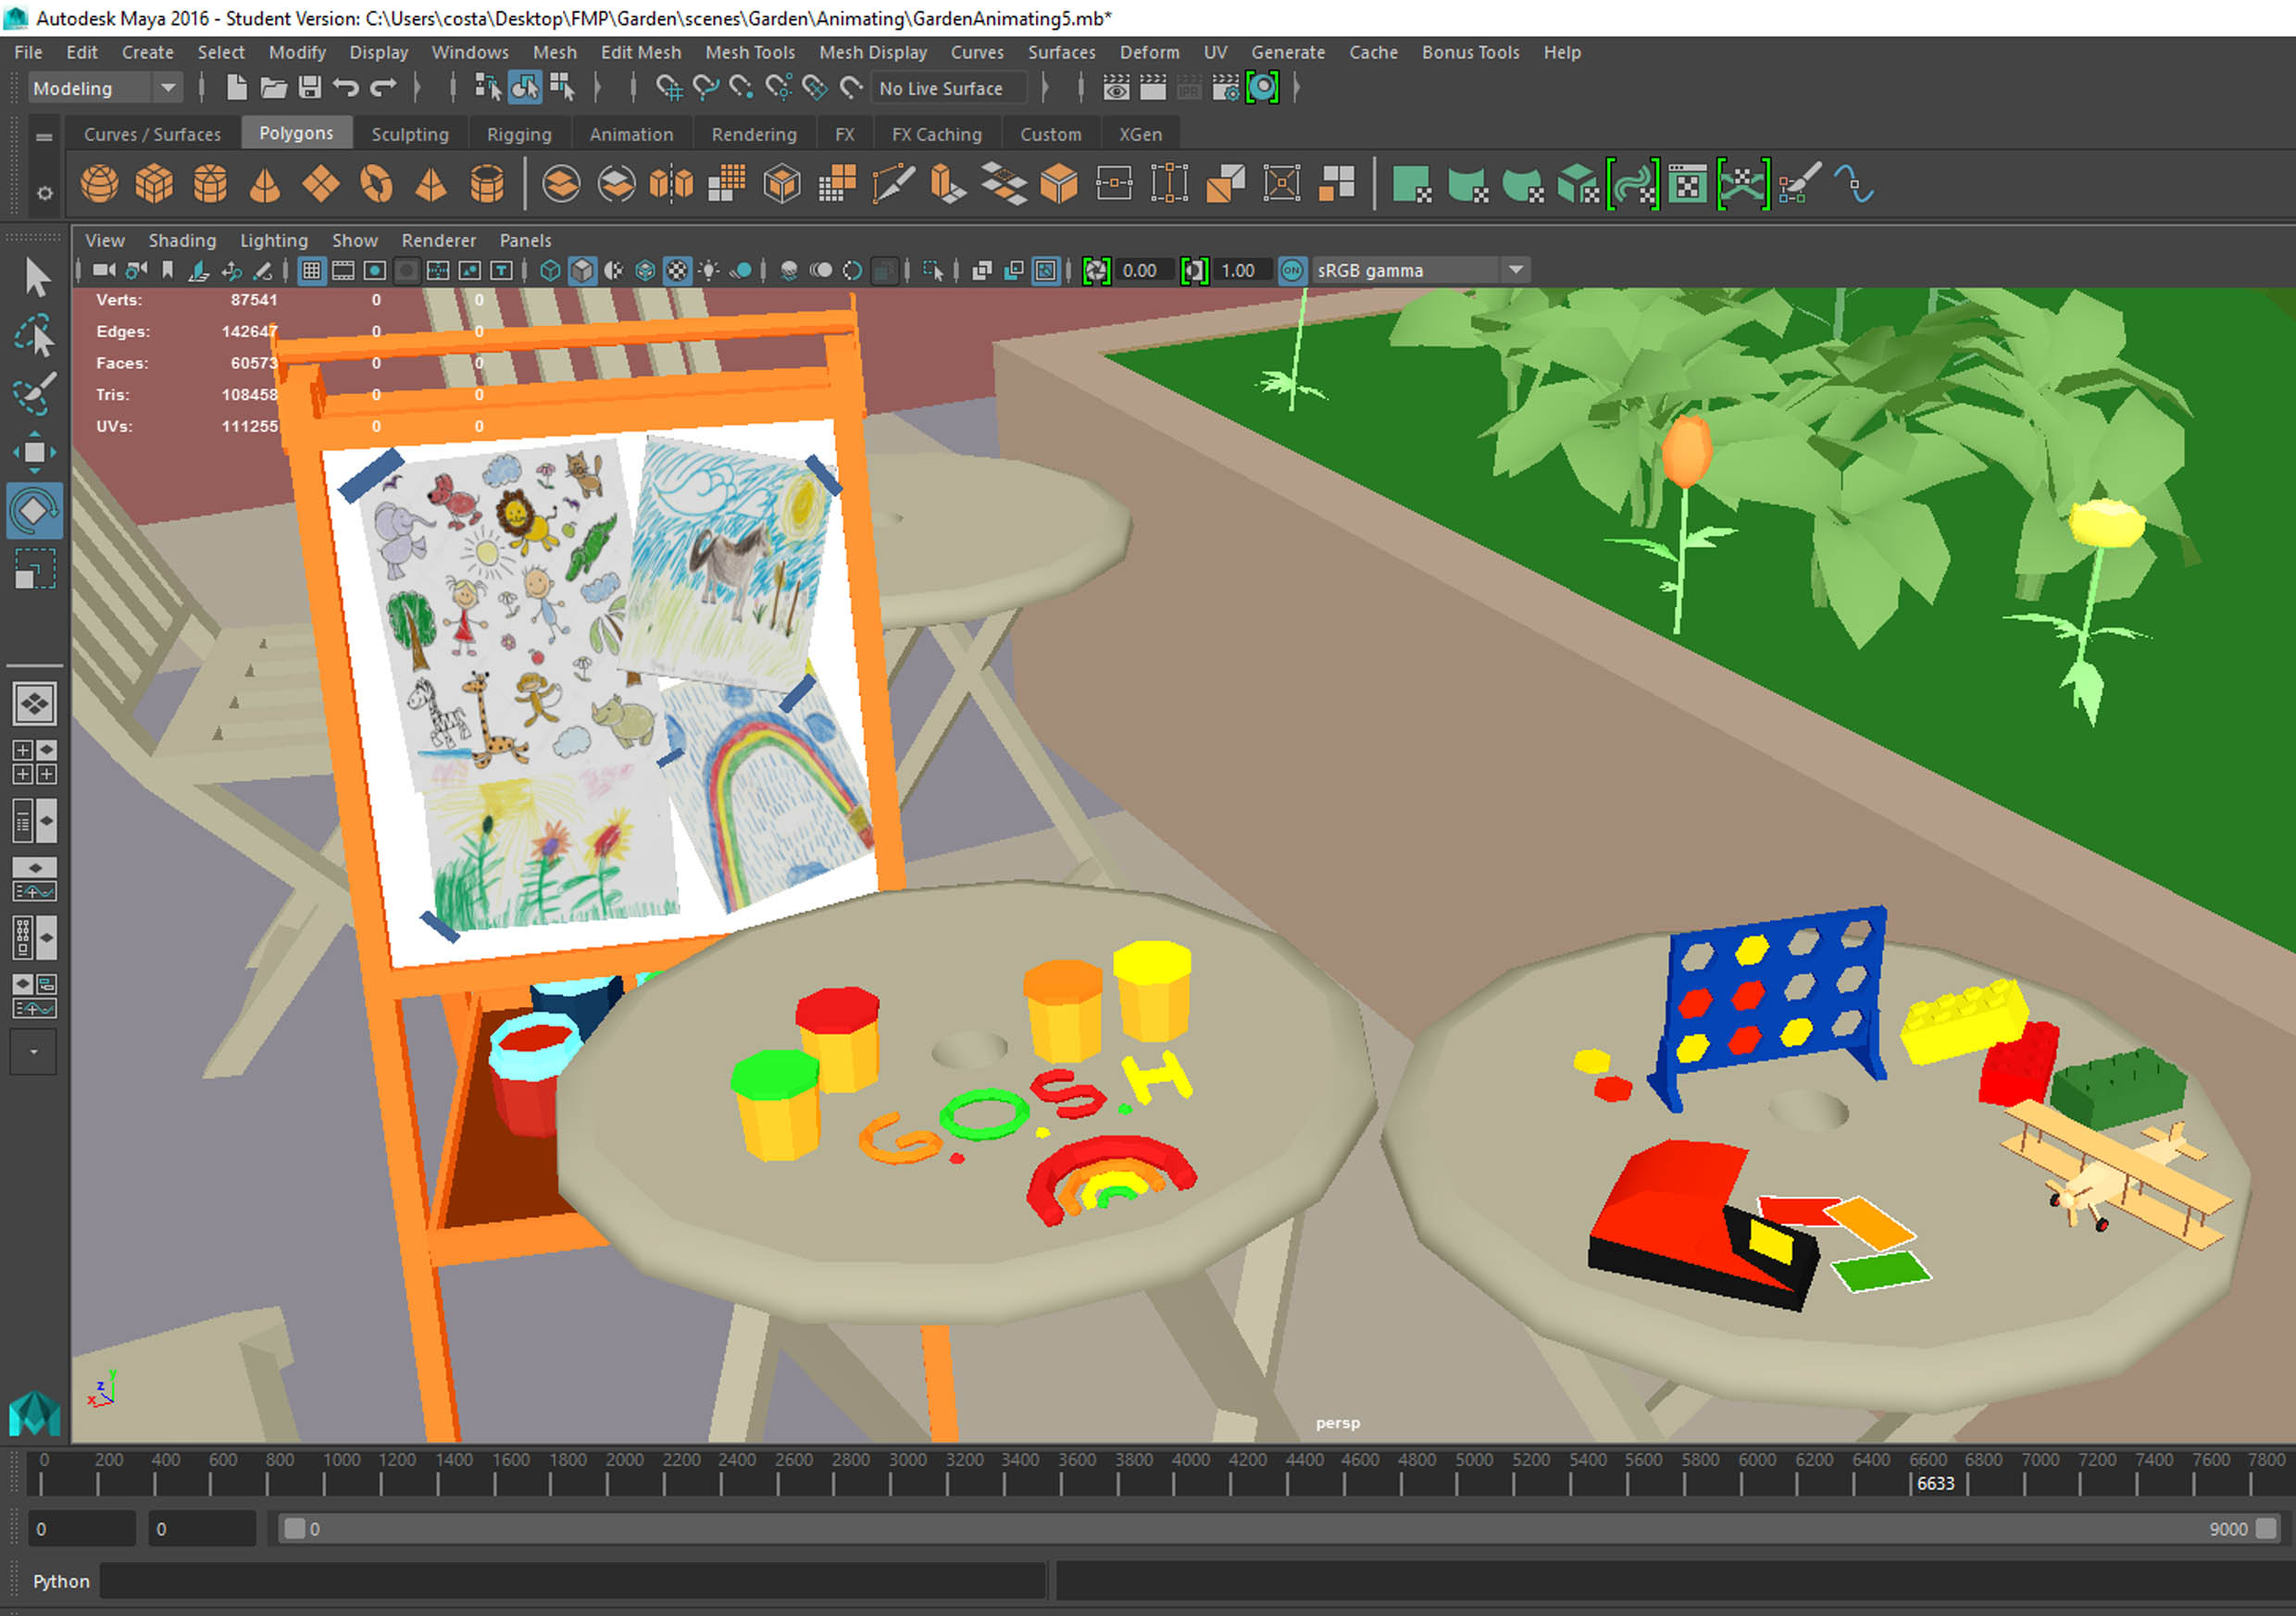Create a polygon cone from the shelf
The width and height of the screenshot is (2296, 1616).
click(x=265, y=184)
